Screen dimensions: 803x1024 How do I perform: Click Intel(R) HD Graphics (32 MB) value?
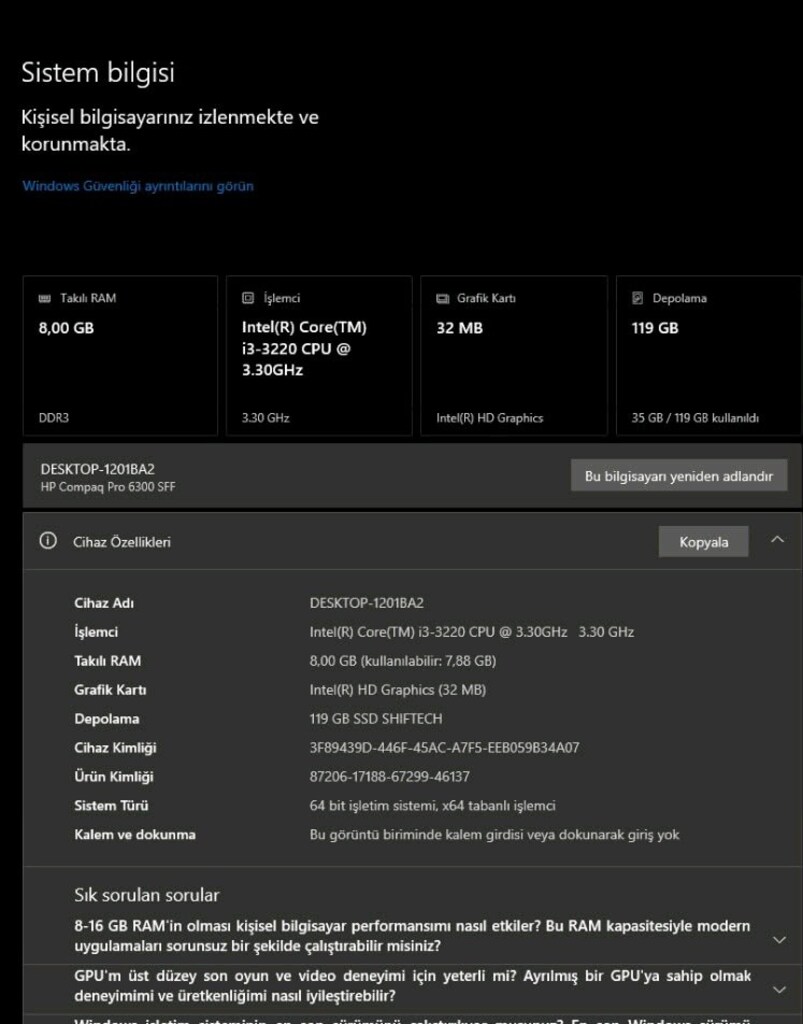(x=398, y=690)
